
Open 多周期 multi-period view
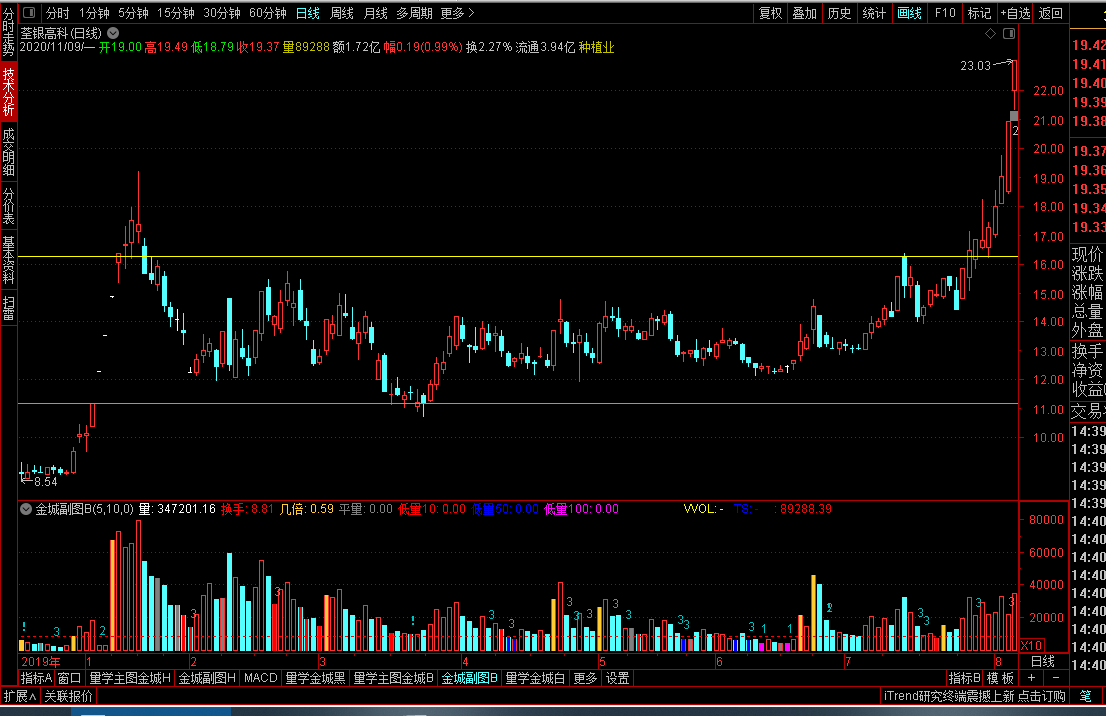(x=414, y=13)
